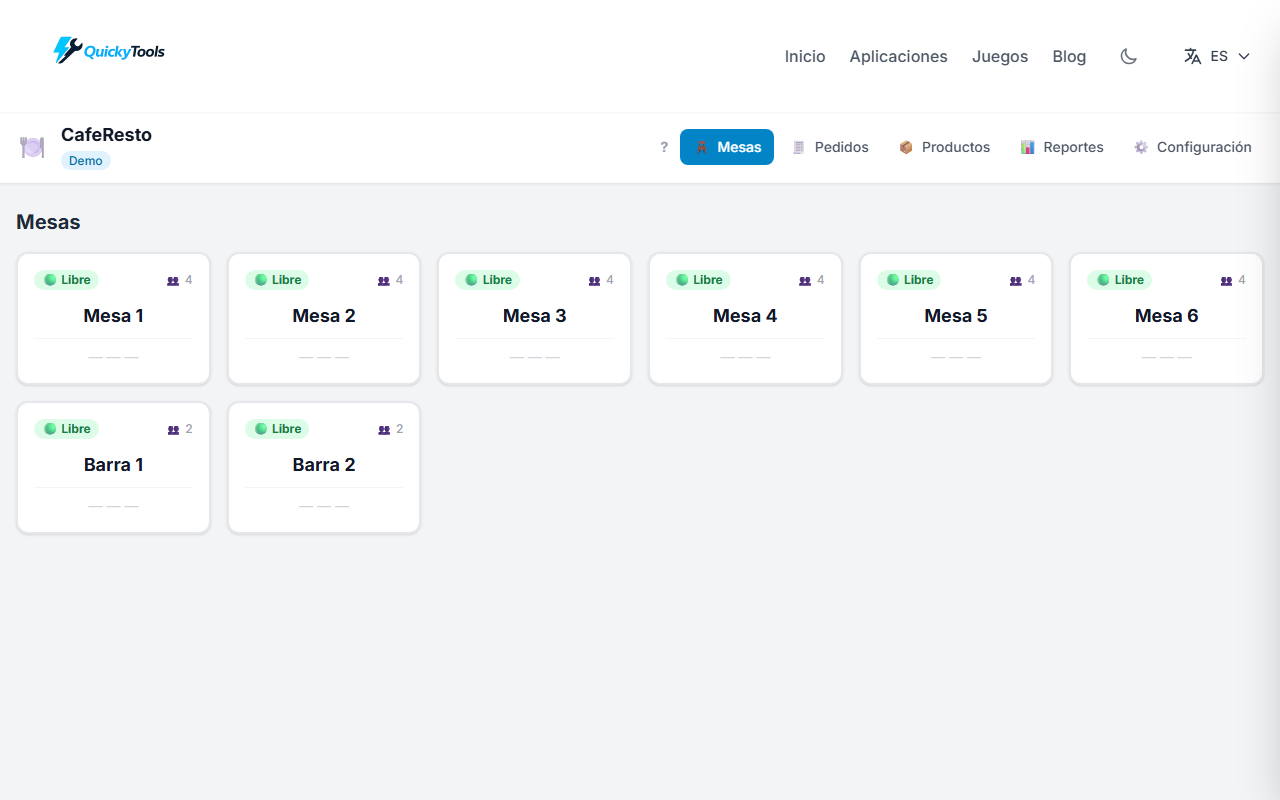The height and width of the screenshot is (800, 1280).
Task: Click the Reportes bar chart icon
Action: [x=1028, y=147]
